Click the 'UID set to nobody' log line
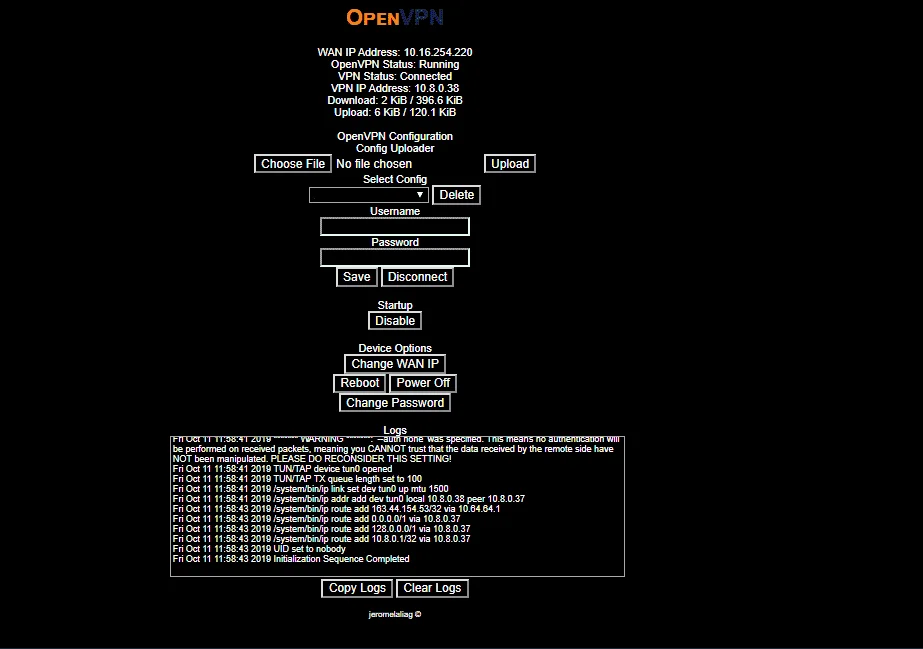This screenshot has height=649, width=923. tap(259, 549)
